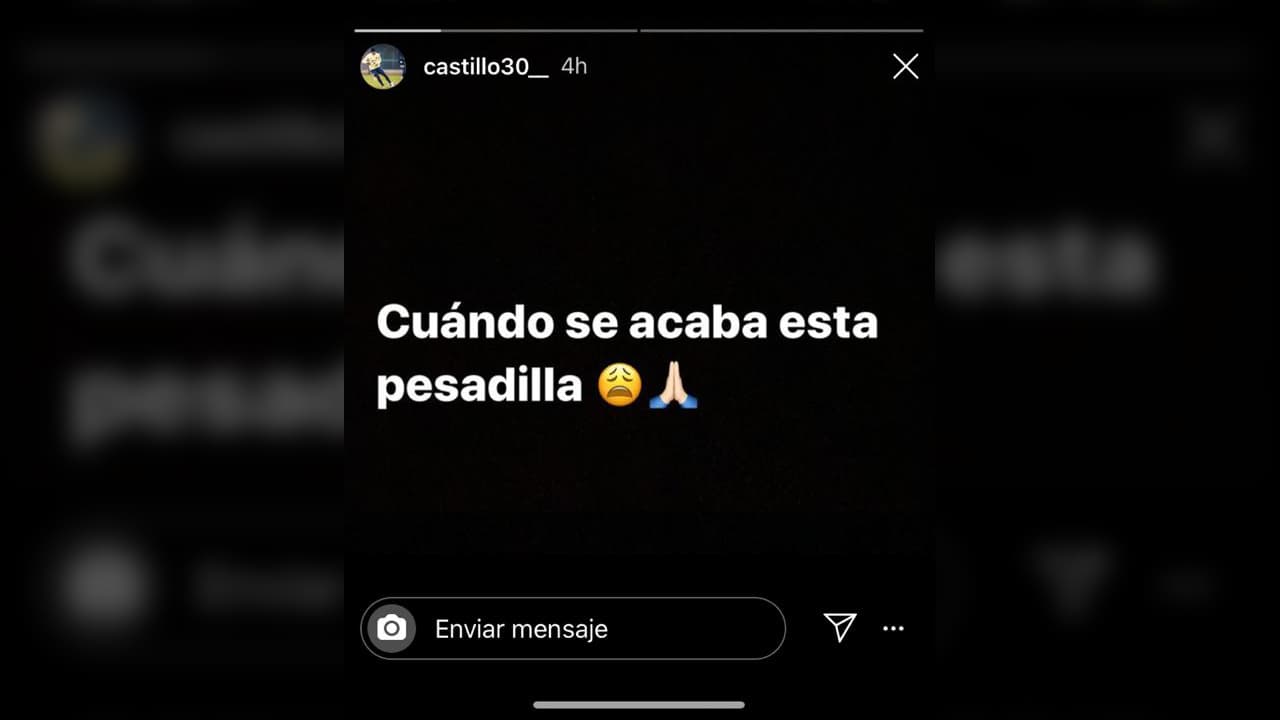Screen dimensions: 1280x720
Task: Visit the castillo30__ username link
Action: pos(486,67)
